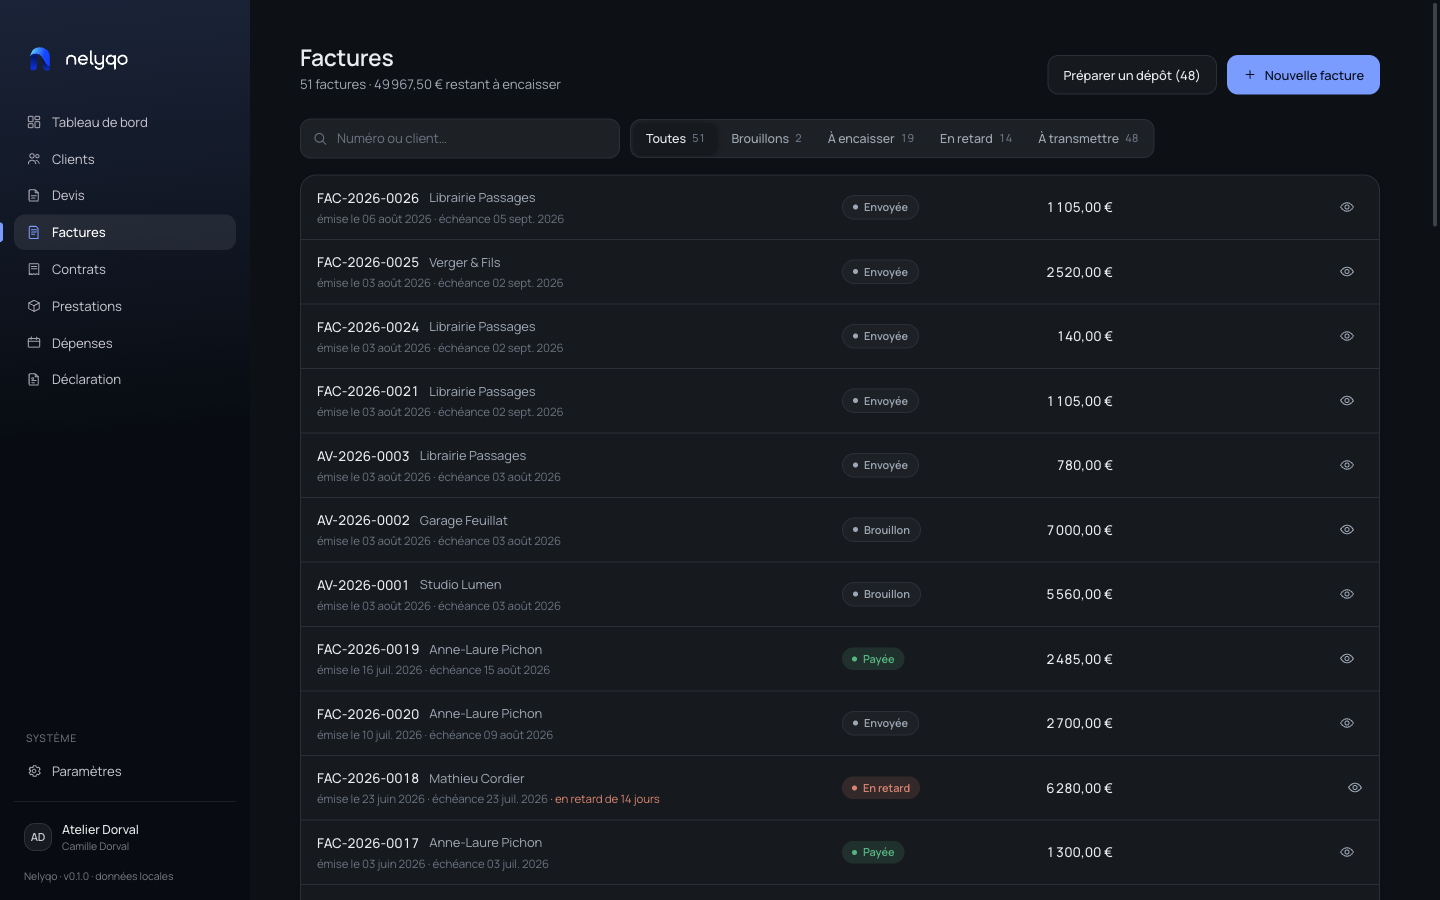1440x900 pixels.
Task: Click the amount 2 700,00 €
Action: point(1080,723)
